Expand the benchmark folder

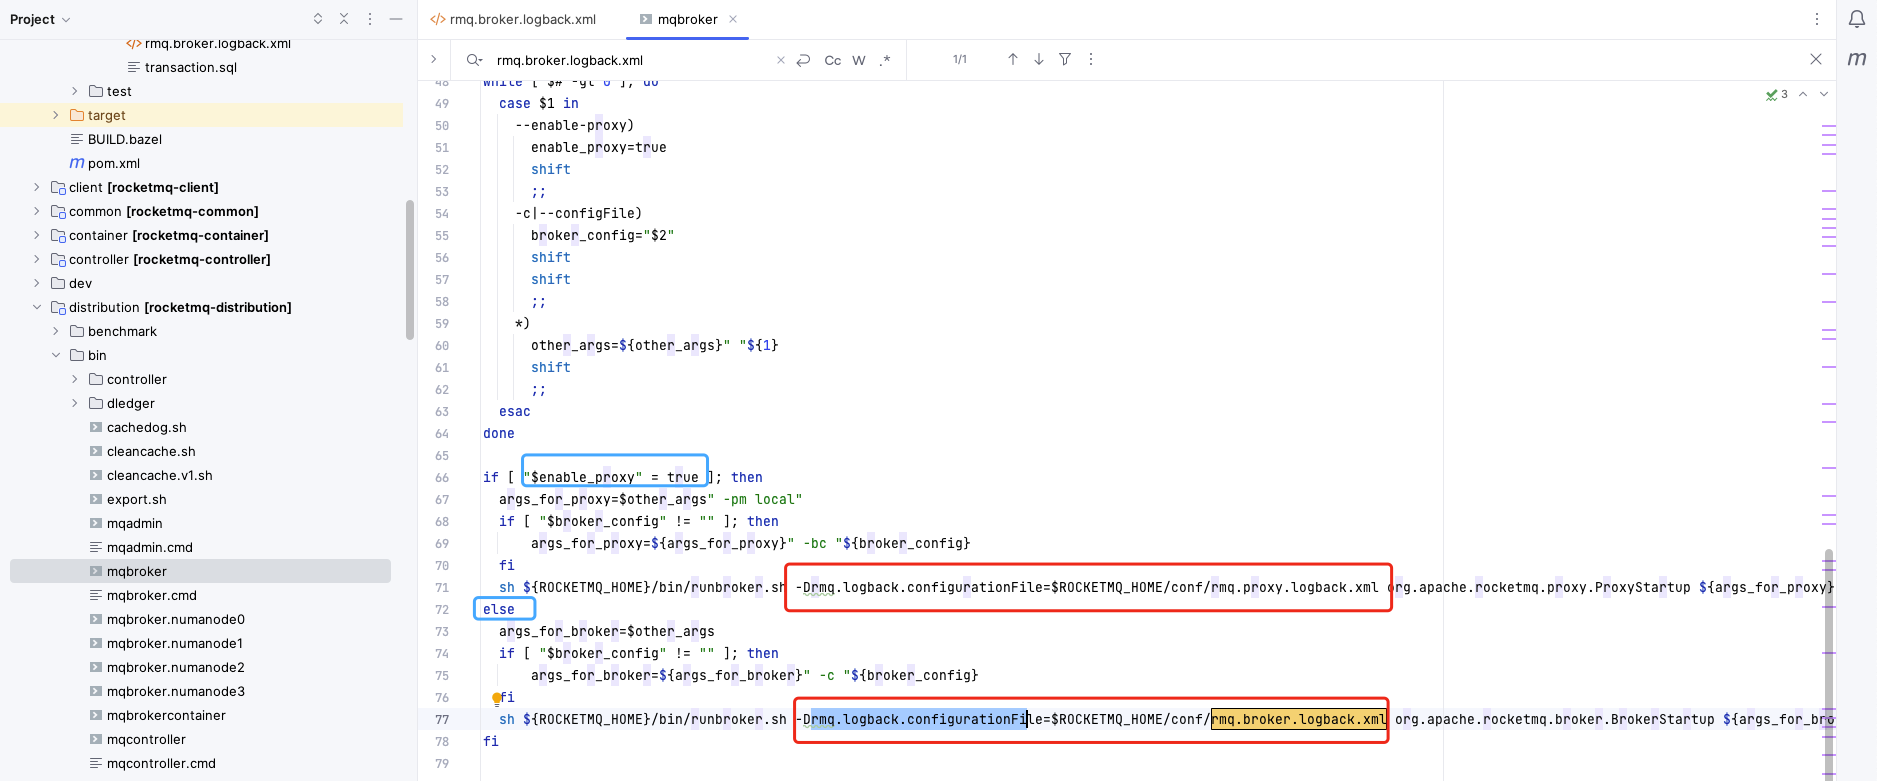56,331
